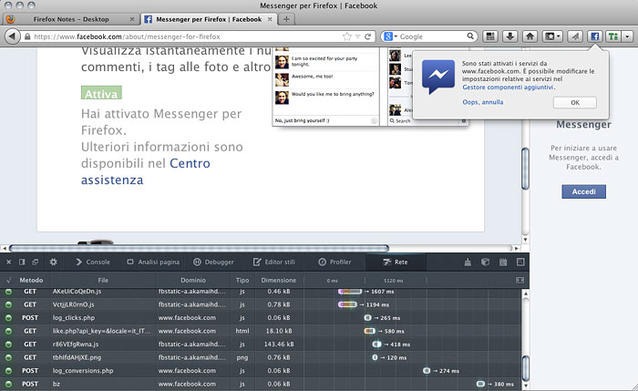
Task: Switch to Firefox Notes - Desktop tab
Action: point(71,19)
